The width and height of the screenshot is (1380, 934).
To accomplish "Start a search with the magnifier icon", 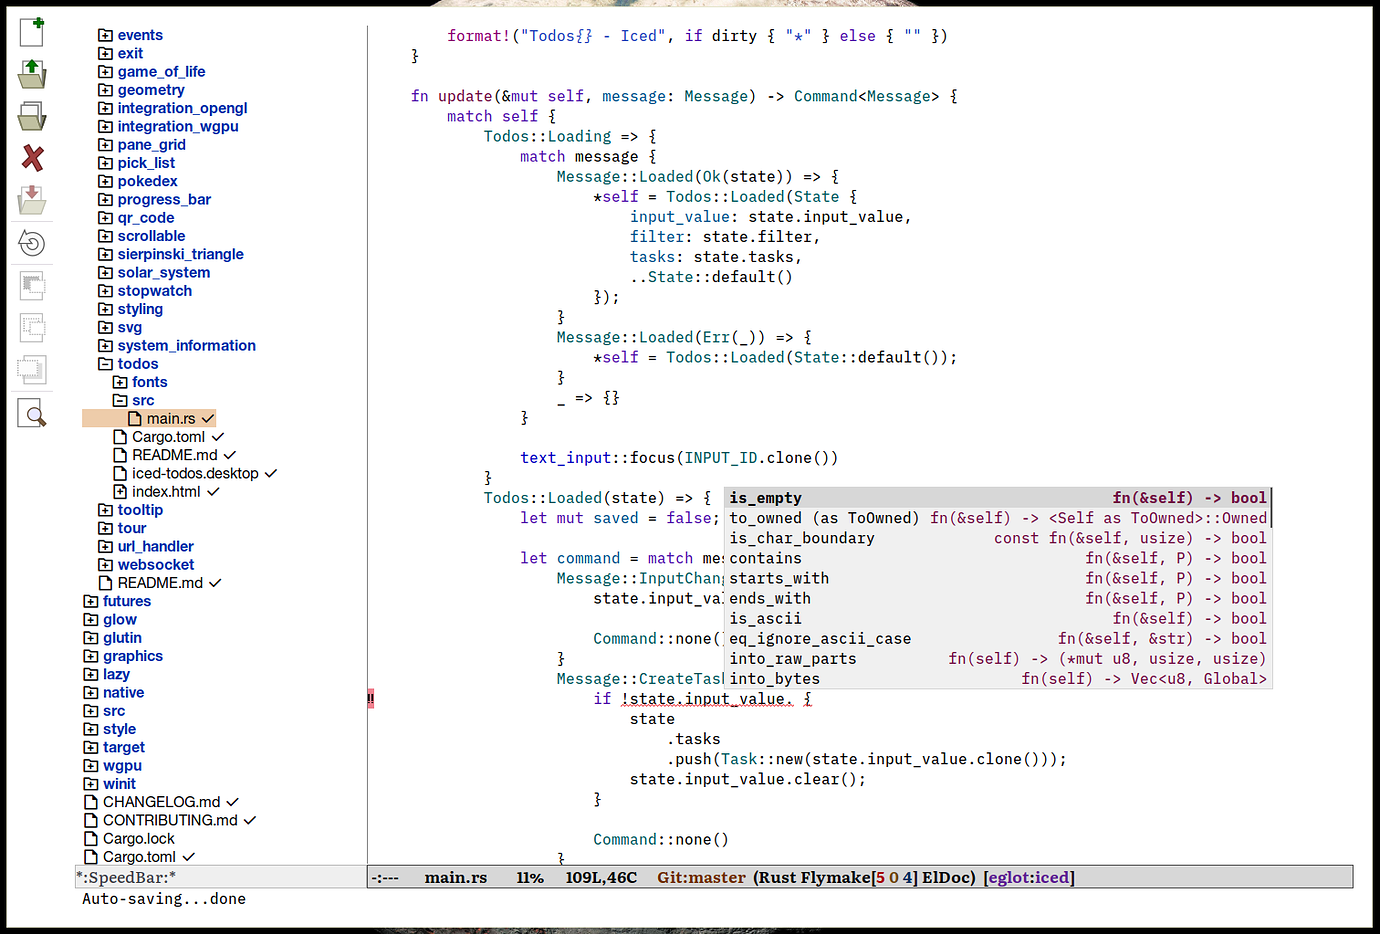I will click(31, 412).
